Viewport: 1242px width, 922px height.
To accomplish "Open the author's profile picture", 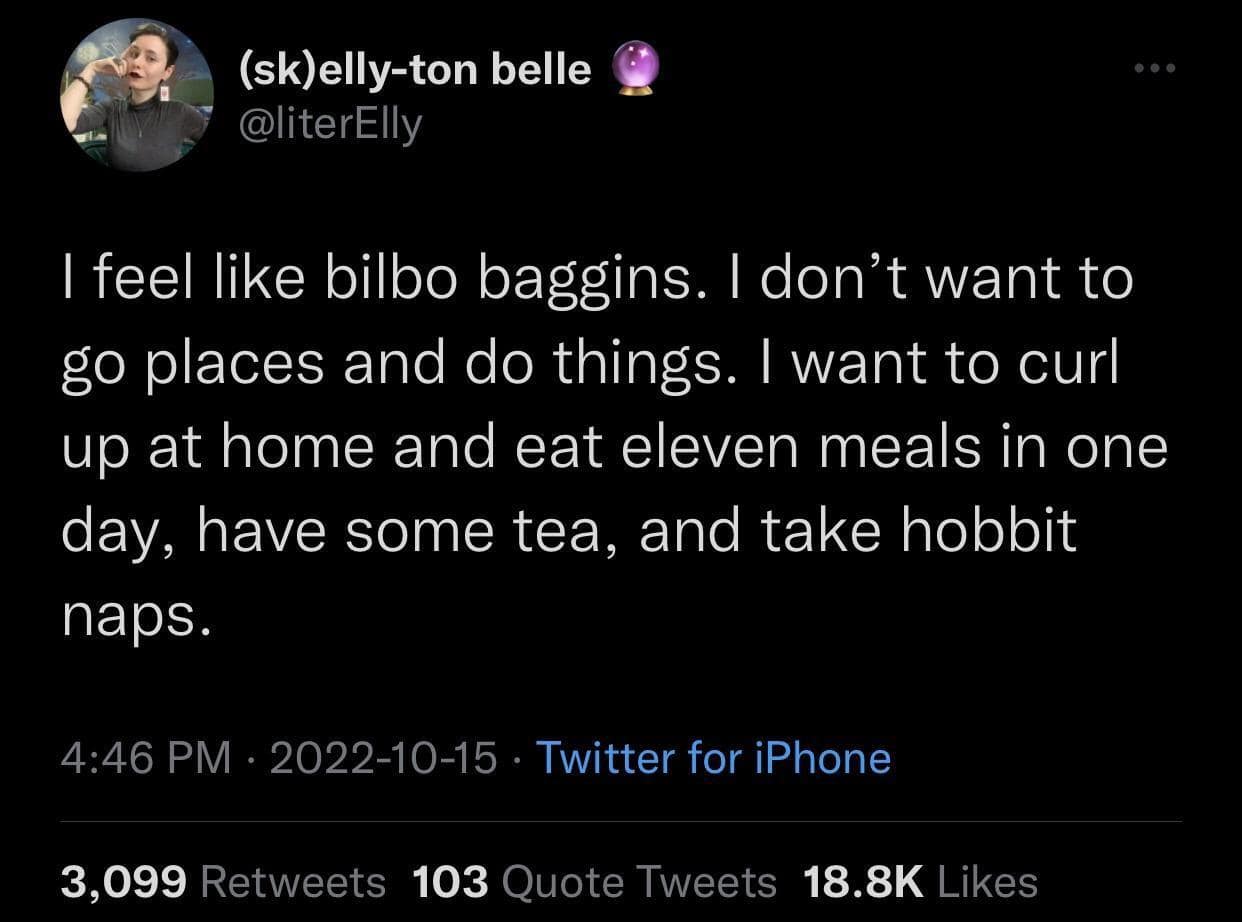I will click(136, 96).
